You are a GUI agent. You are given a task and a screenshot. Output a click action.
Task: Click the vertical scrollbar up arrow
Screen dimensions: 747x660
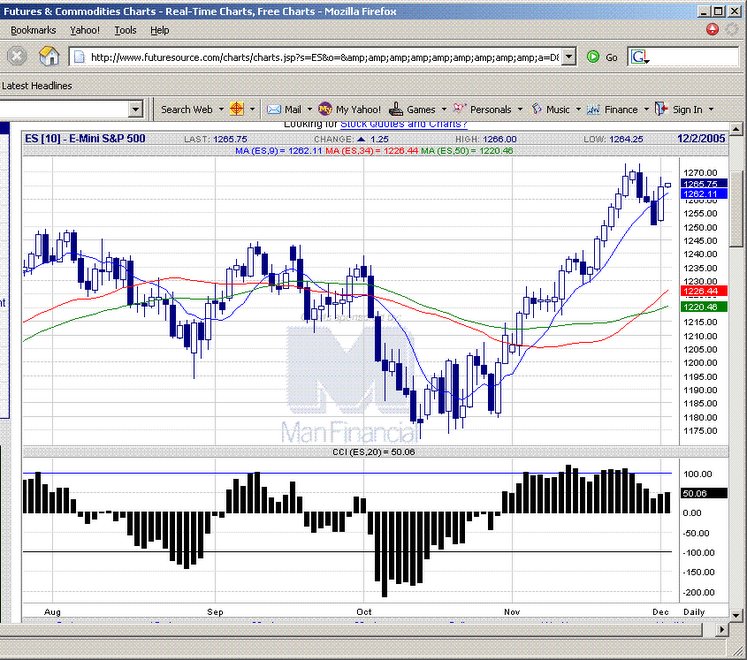[x=736, y=129]
